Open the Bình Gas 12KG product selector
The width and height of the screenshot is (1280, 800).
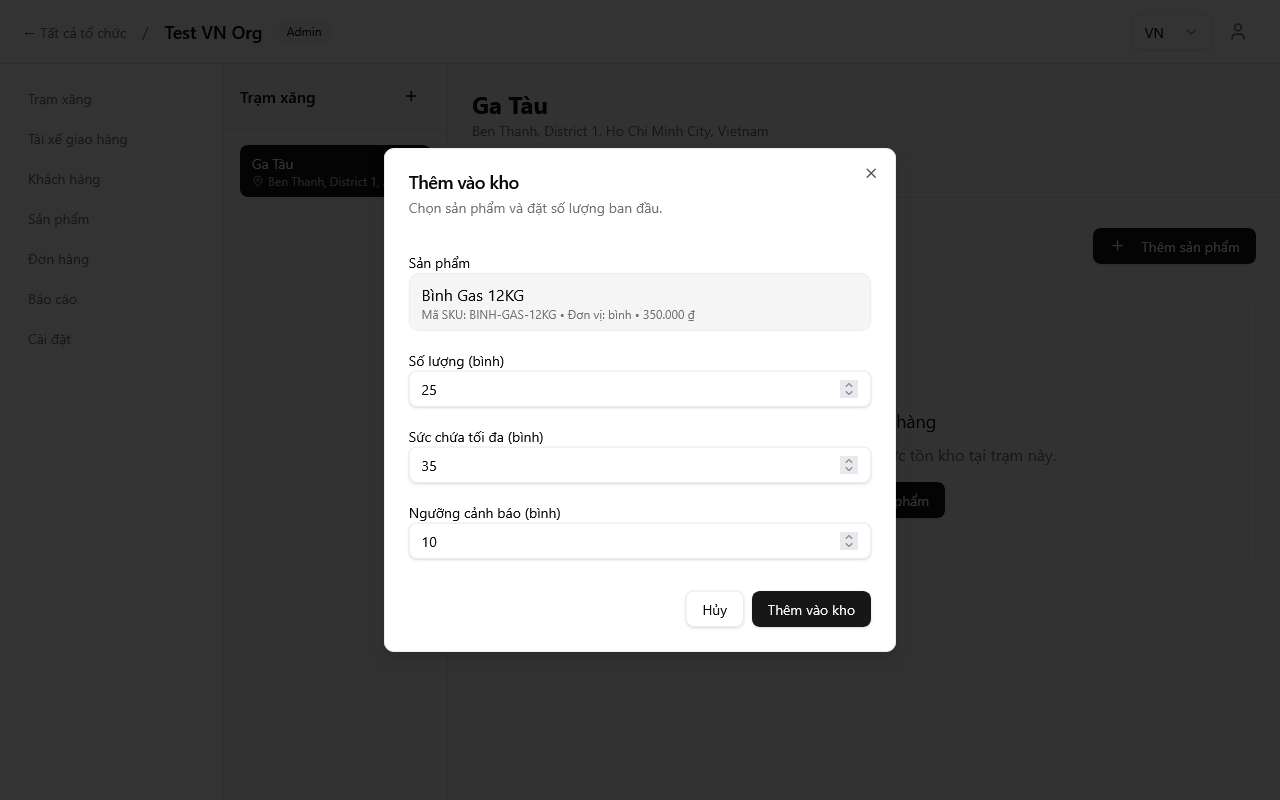tap(639, 302)
